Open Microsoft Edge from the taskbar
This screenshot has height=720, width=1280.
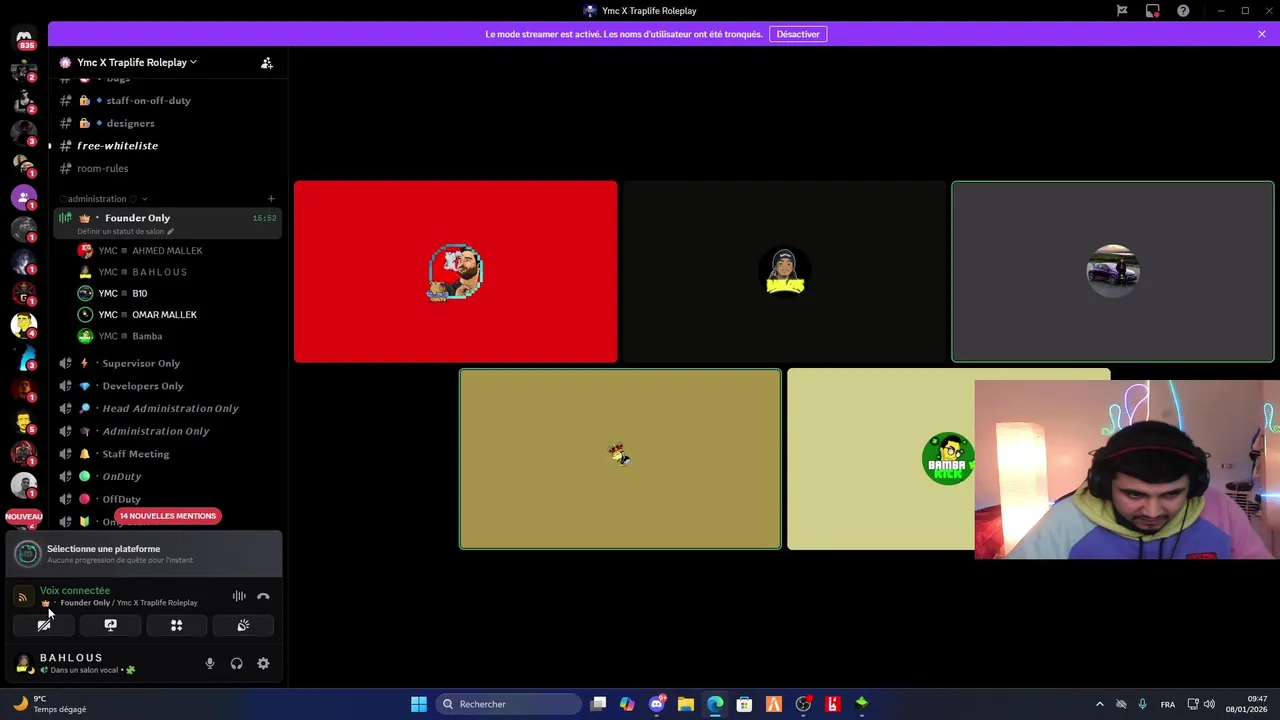click(715, 704)
